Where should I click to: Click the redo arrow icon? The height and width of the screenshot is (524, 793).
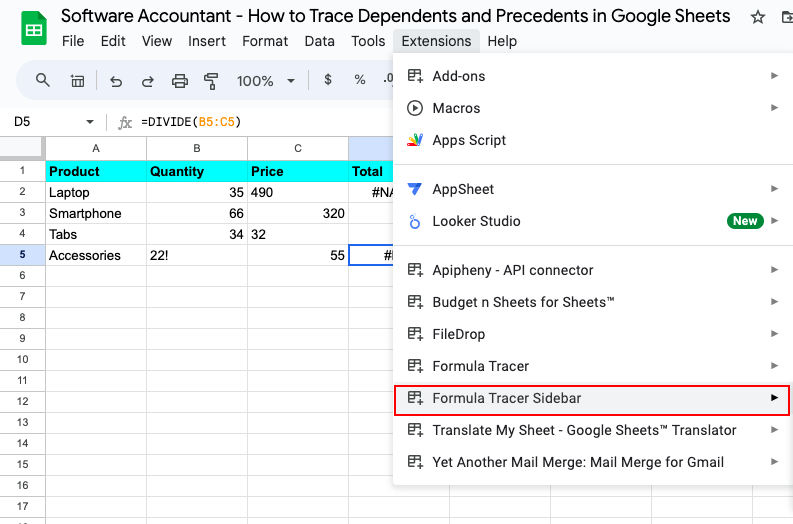coord(148,81)
